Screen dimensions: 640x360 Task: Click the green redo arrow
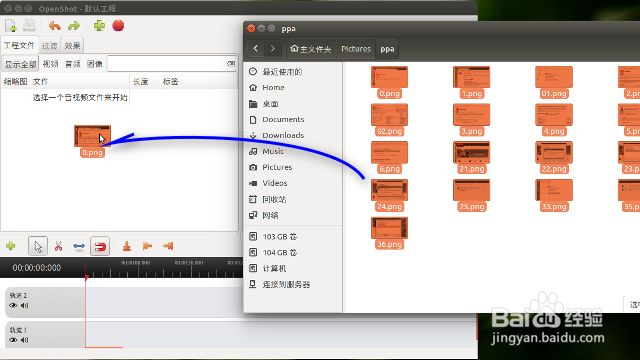pyautogui.click(x=74, y=26)
